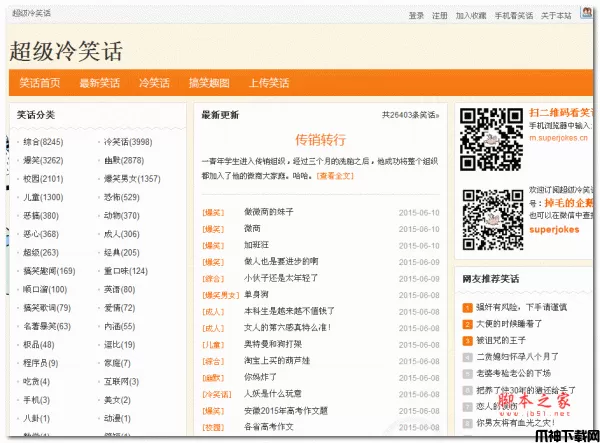The width and height of the screenshot is (600, 443).
Task: Select the 冷笑话(3998) category
Action: 128,142
